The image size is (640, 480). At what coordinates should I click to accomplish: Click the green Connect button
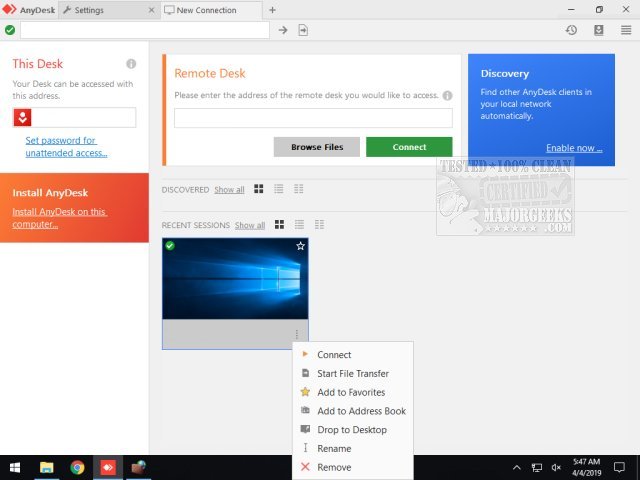click(x=409, y=147)
